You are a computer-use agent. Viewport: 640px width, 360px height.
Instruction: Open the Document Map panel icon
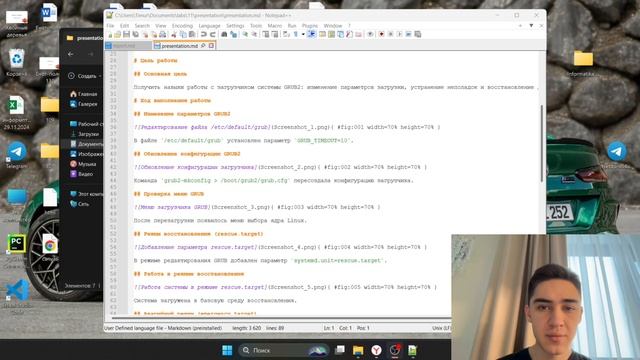331,34
